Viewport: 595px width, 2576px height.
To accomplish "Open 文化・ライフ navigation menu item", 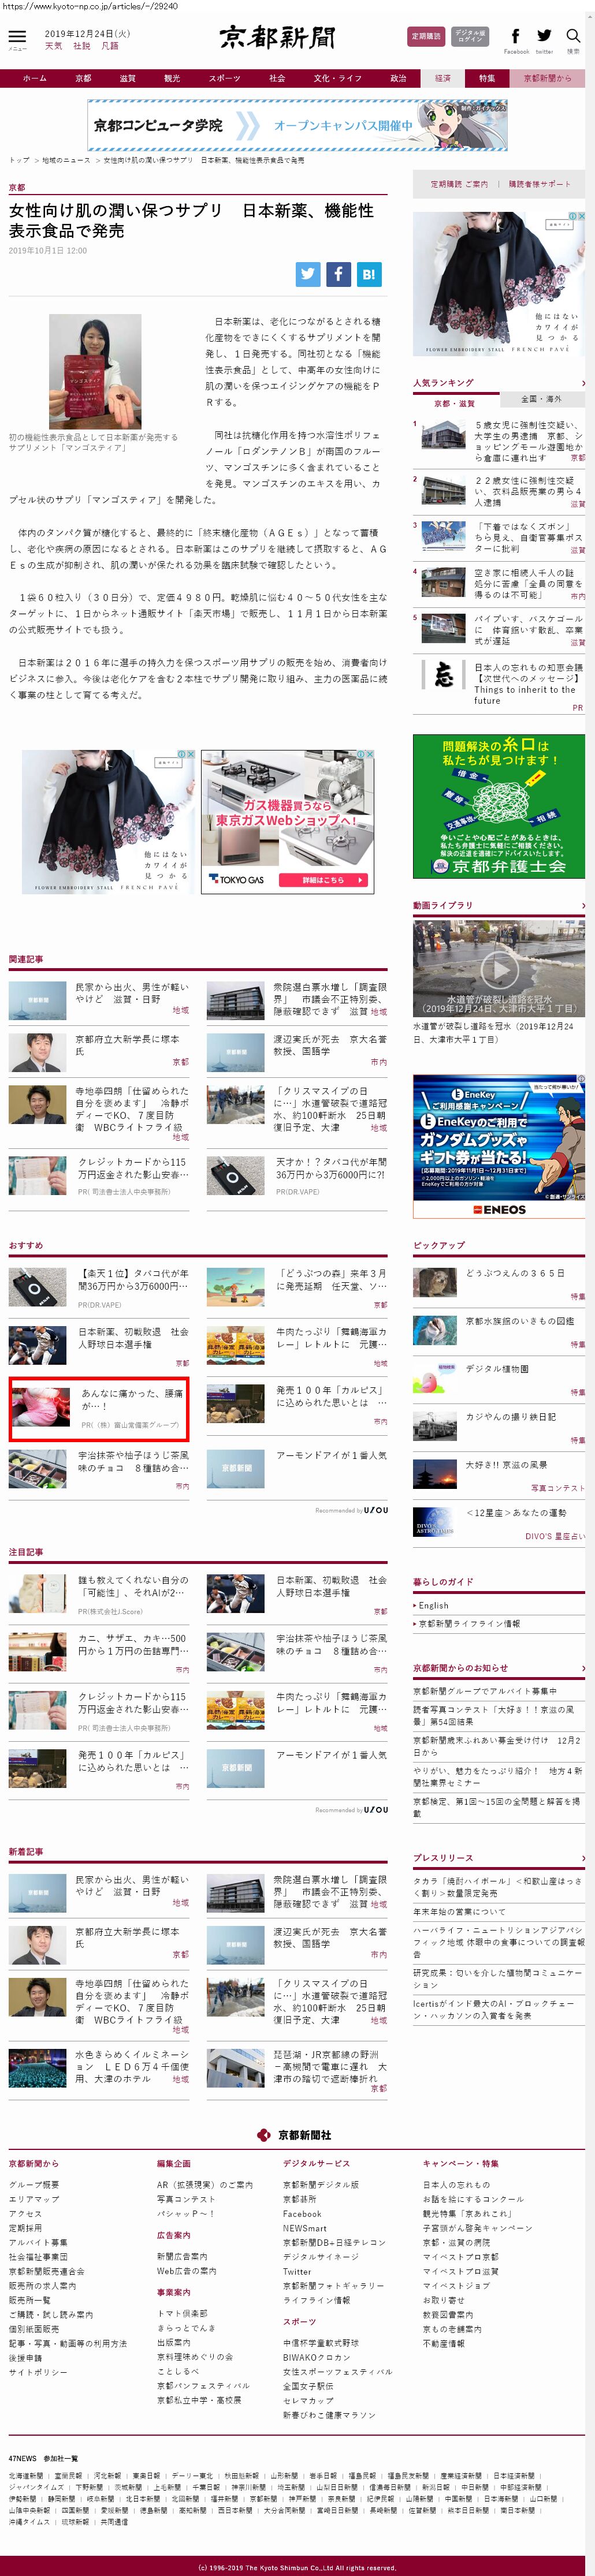I will coord(337,78).
